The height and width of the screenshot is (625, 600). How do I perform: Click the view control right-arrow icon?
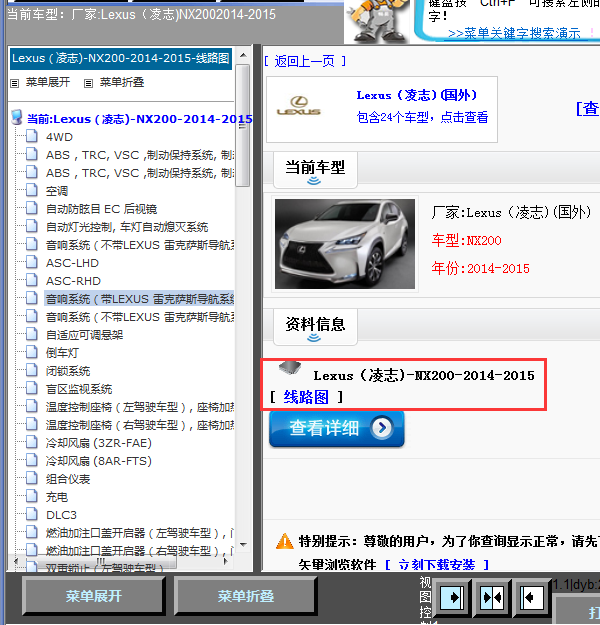coord(453,597)
